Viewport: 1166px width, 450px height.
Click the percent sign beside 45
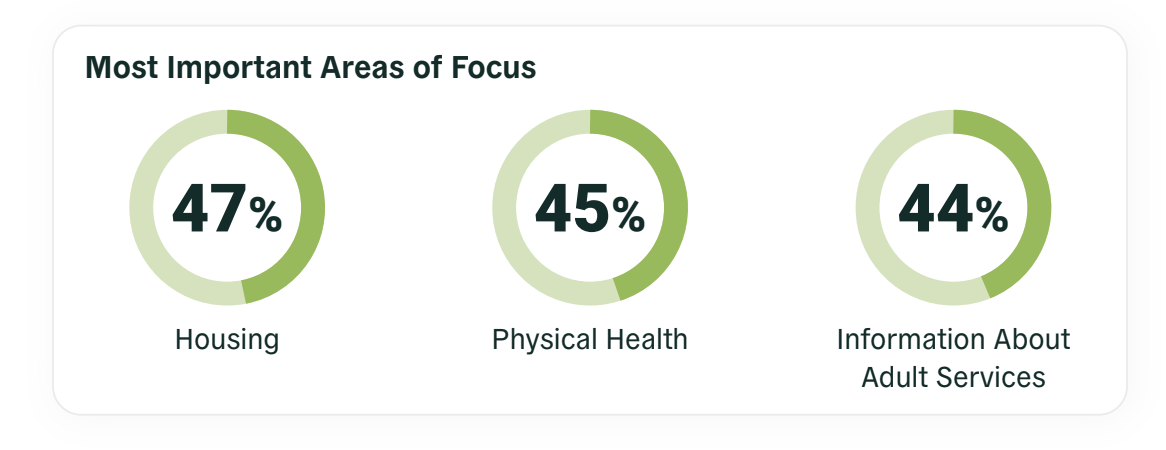(628, 215)
